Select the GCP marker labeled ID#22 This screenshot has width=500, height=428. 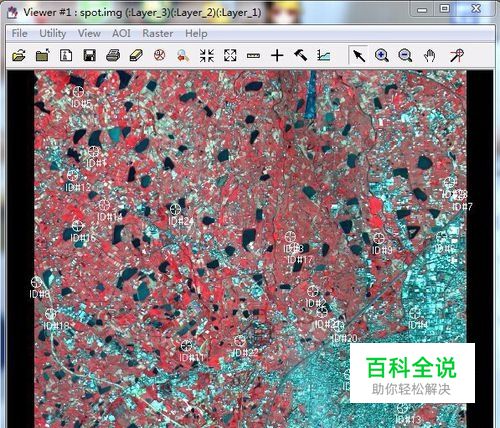tap(240, 341)
